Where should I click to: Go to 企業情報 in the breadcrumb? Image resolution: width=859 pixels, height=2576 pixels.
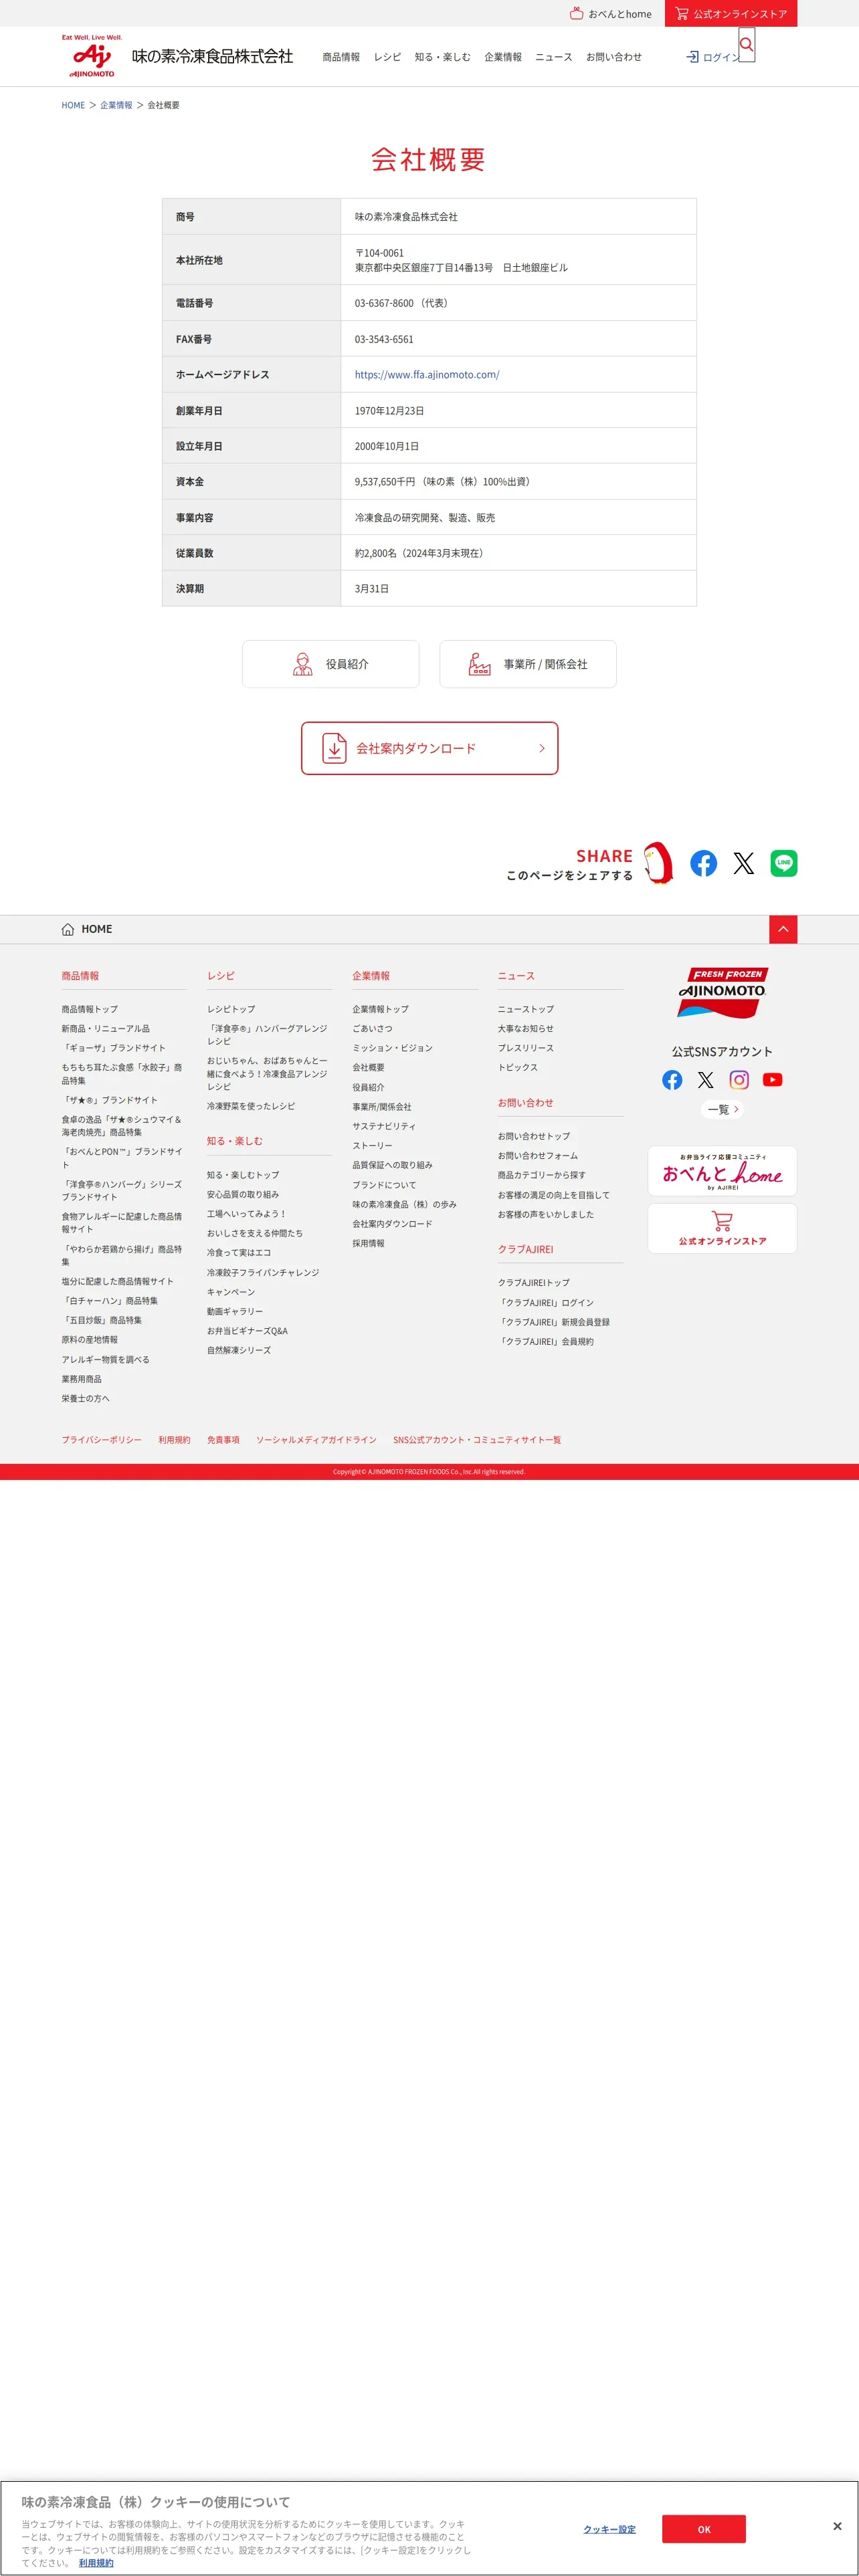(x=116, y=105)
